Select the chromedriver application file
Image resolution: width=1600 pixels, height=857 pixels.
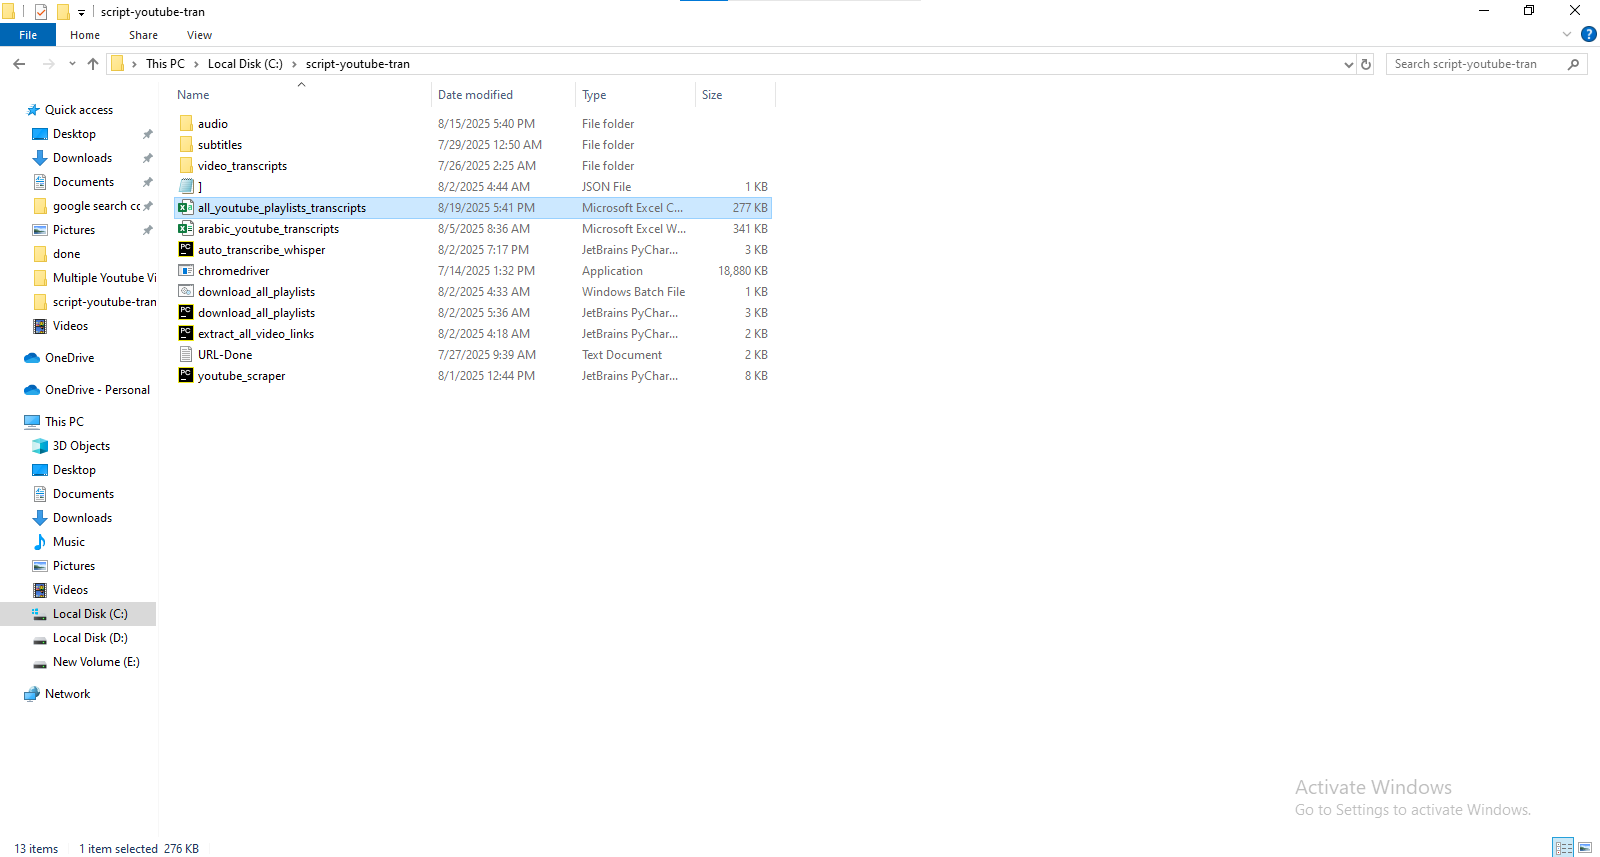point(233,271)
